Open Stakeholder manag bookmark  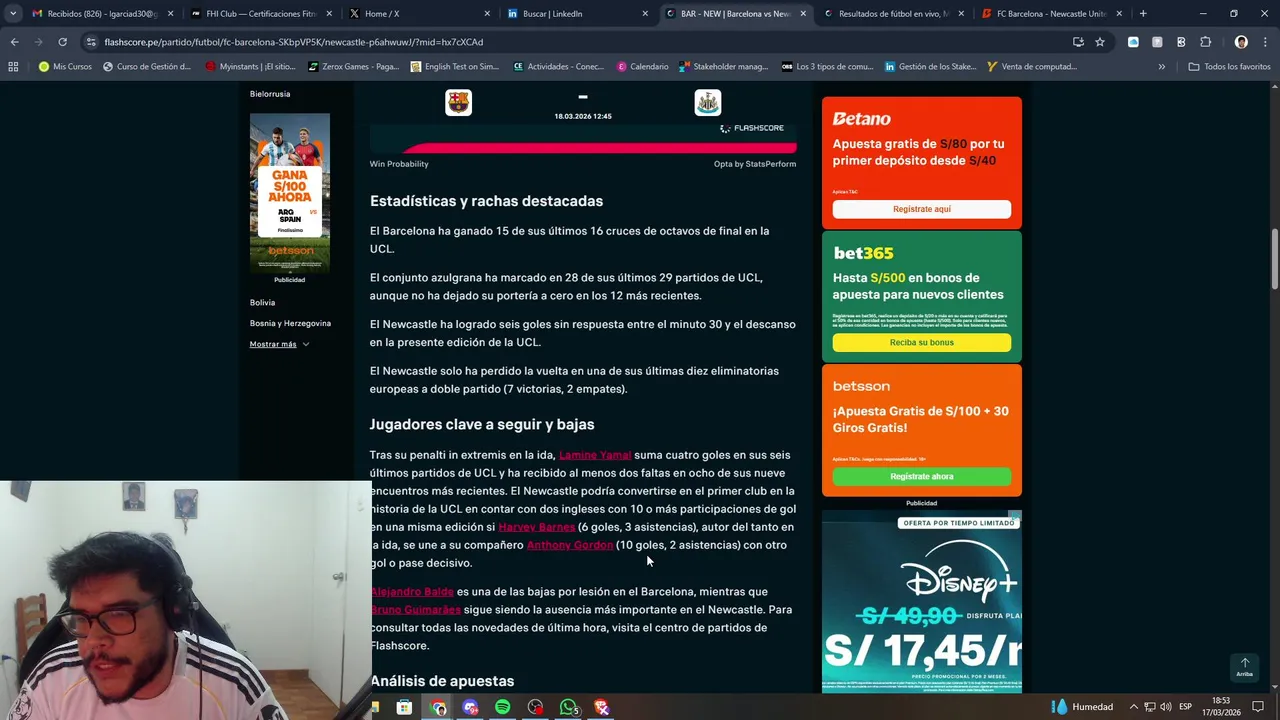point(724,67)
